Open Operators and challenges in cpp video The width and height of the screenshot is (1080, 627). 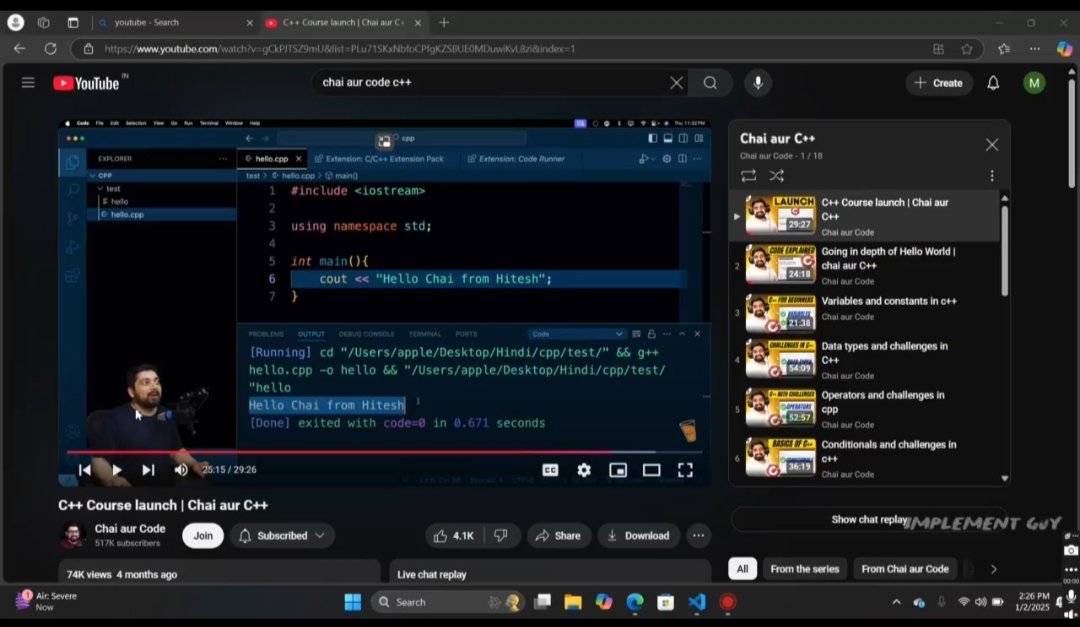(x=864, y=409)
